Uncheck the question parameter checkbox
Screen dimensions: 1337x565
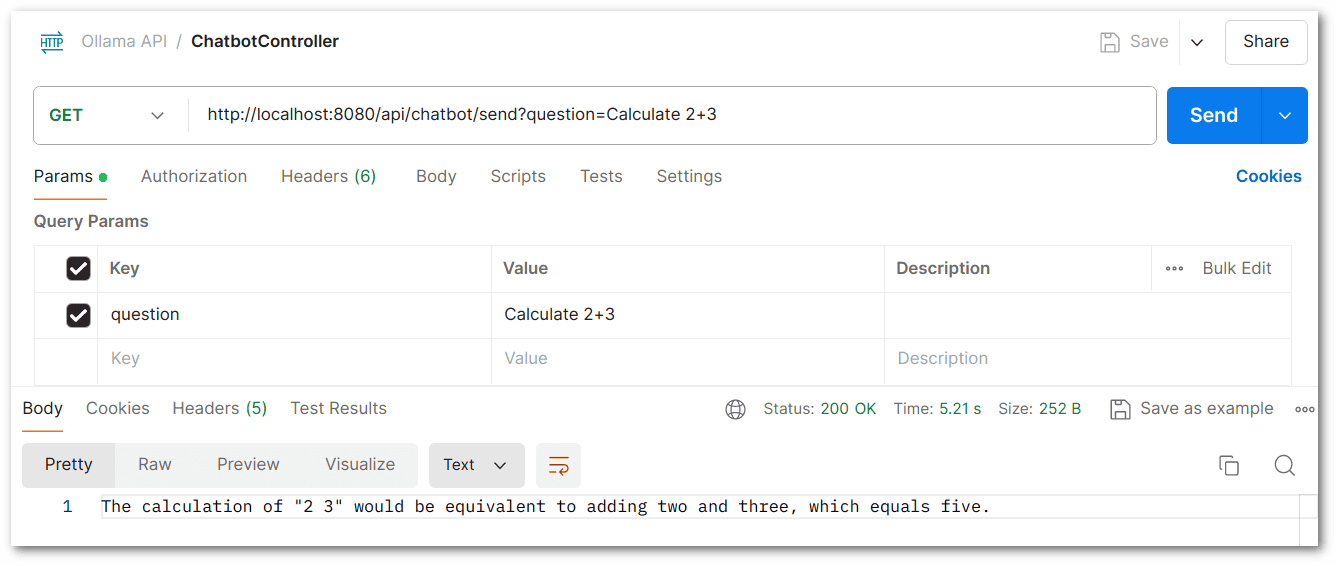click(78, 315)
